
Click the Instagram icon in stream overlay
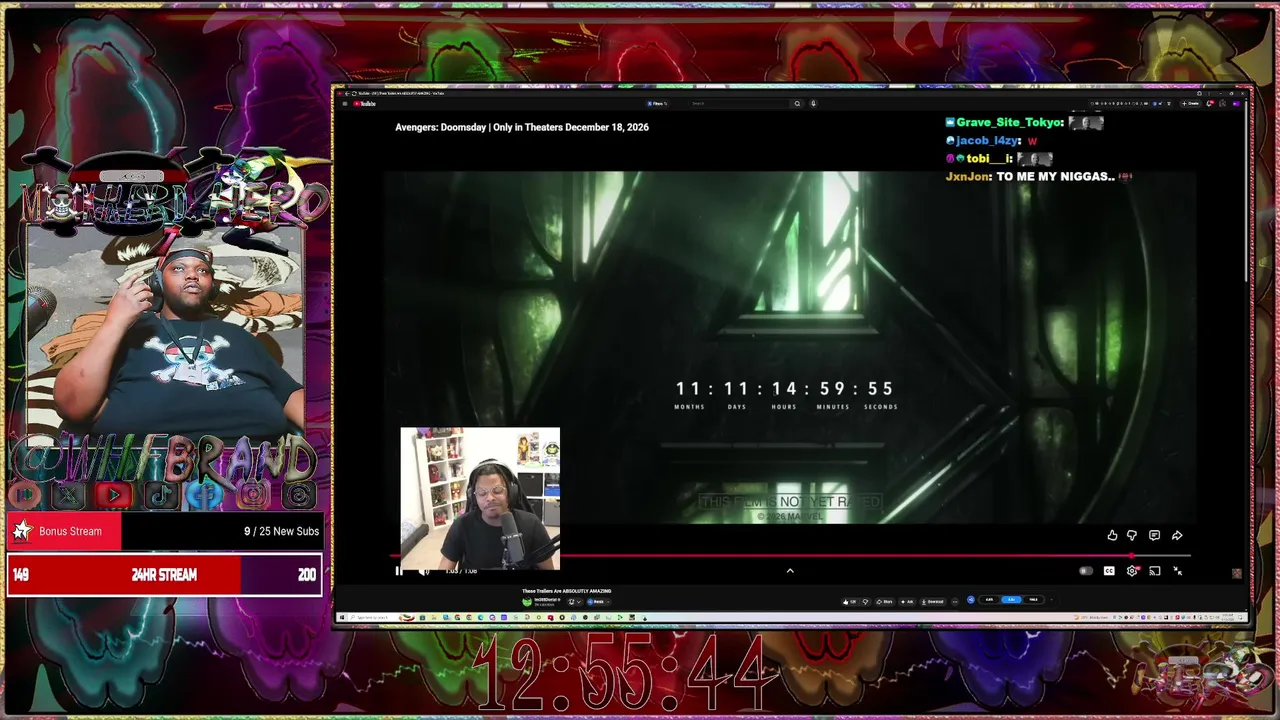[253, 494]
